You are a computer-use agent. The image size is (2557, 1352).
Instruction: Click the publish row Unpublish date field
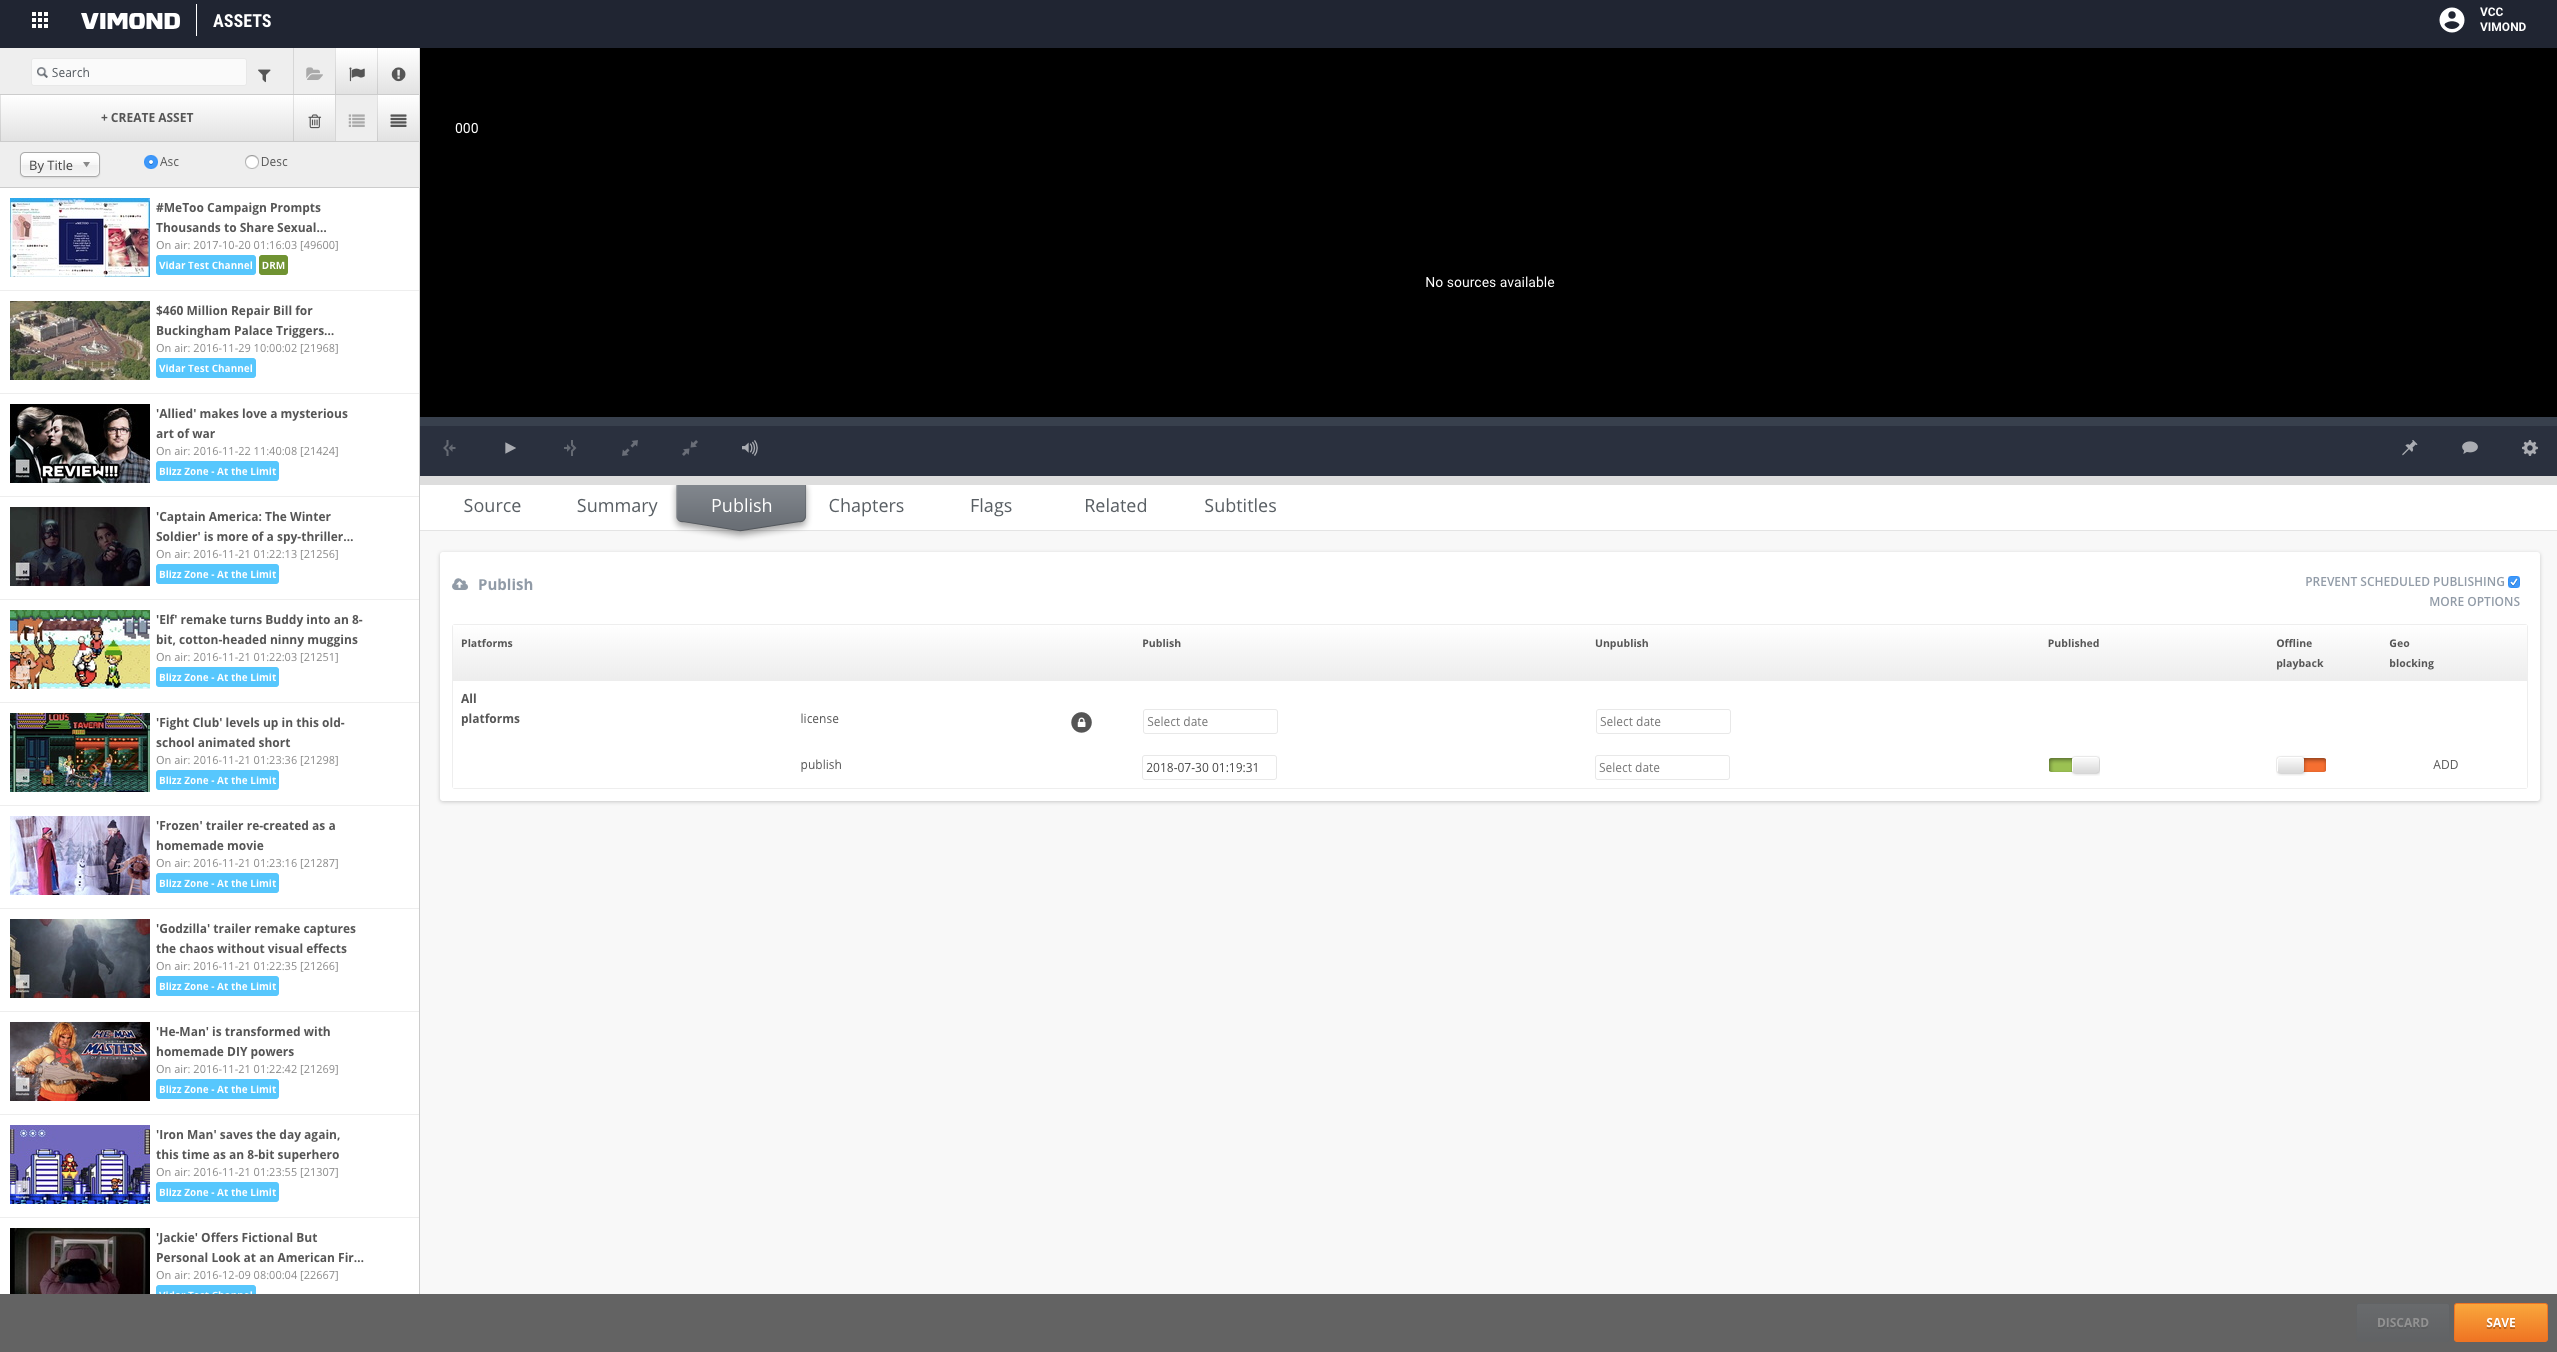(1662, 768)
